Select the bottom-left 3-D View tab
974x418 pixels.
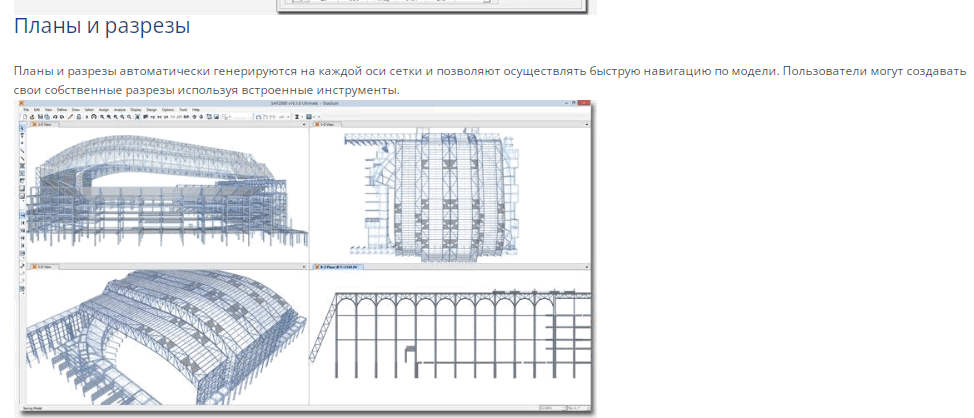pos(43,268)
